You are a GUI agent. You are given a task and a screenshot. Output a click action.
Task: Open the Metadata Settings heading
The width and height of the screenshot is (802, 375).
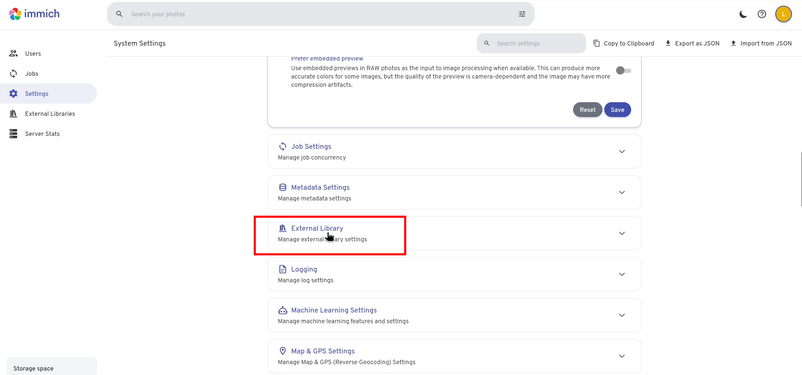(320, 187)
